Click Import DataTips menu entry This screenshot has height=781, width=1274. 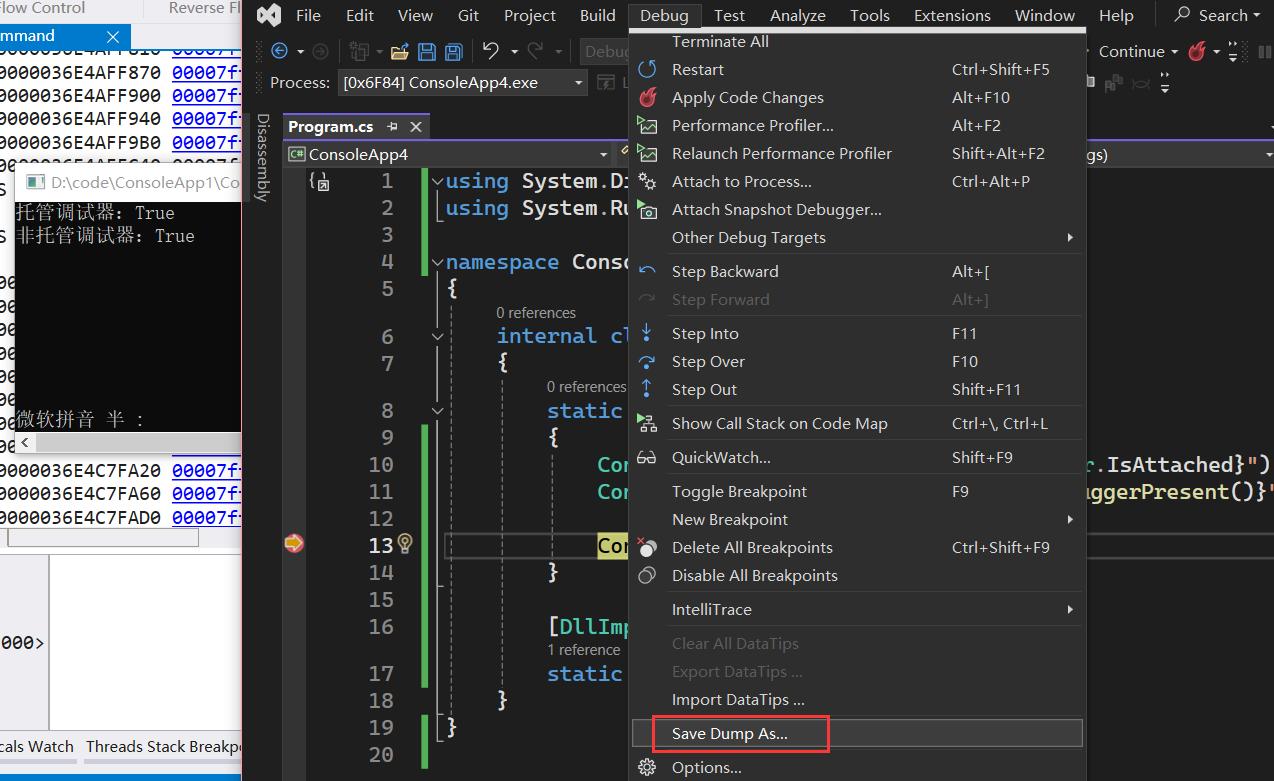[x=857, y=699]
